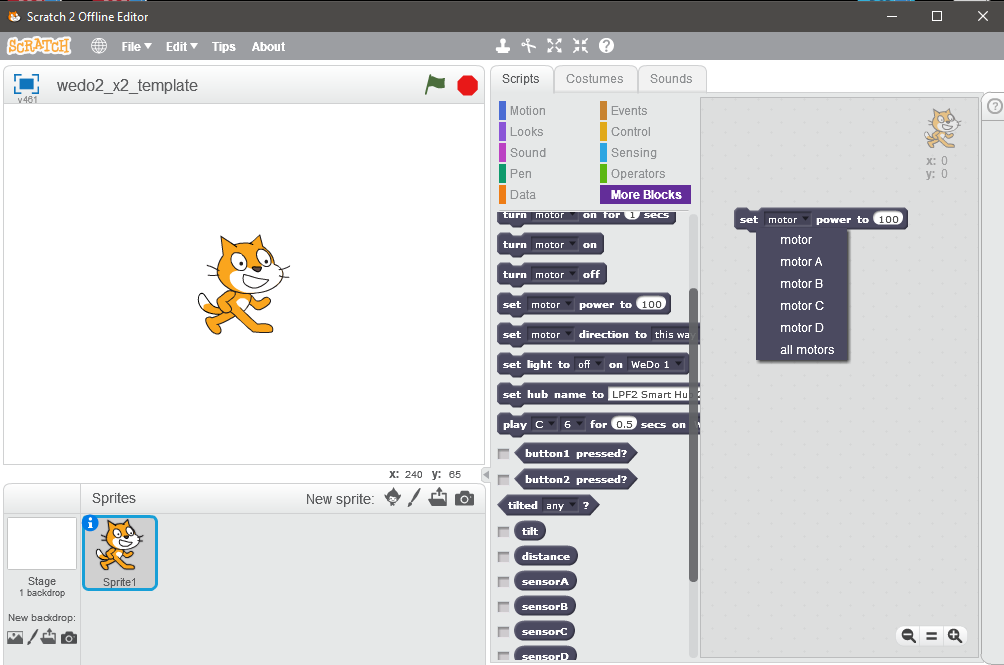The image size is (1004, 665).
Task: Click the hub name LPF2 Smart Hub field
Action: pos(652,394)
